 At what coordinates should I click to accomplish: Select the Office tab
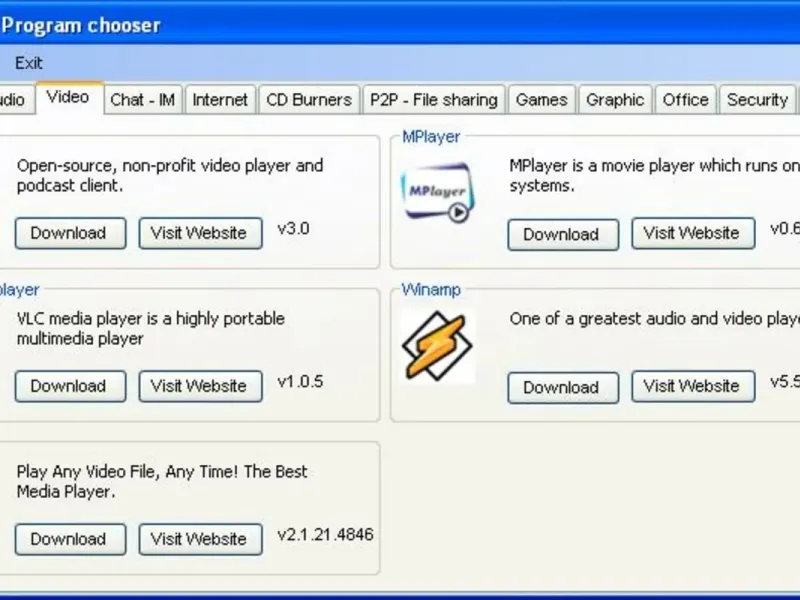[x=685, y=99]
